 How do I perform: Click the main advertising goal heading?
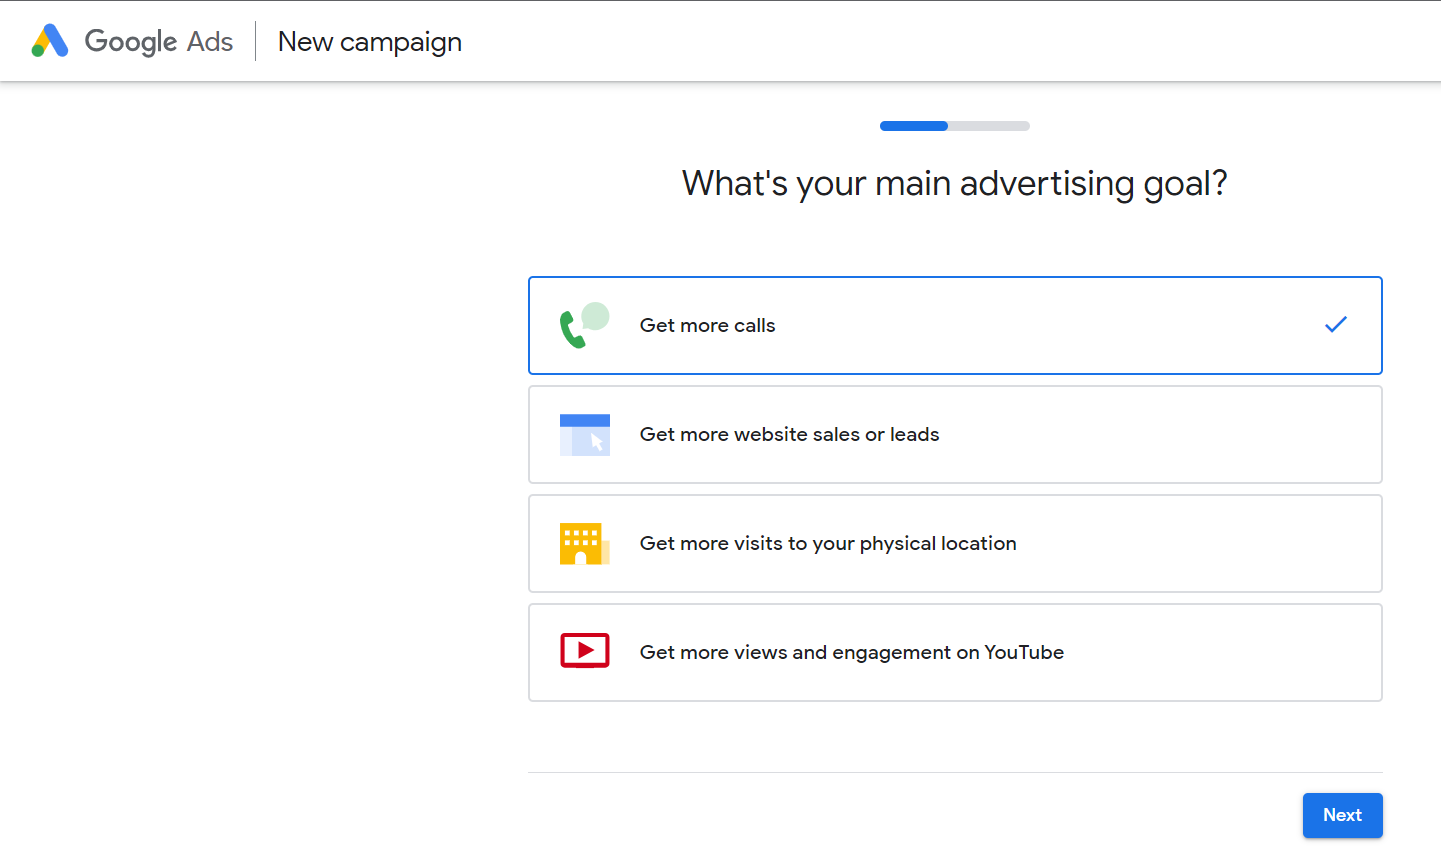pyautogui.click(x=954, y=184)
